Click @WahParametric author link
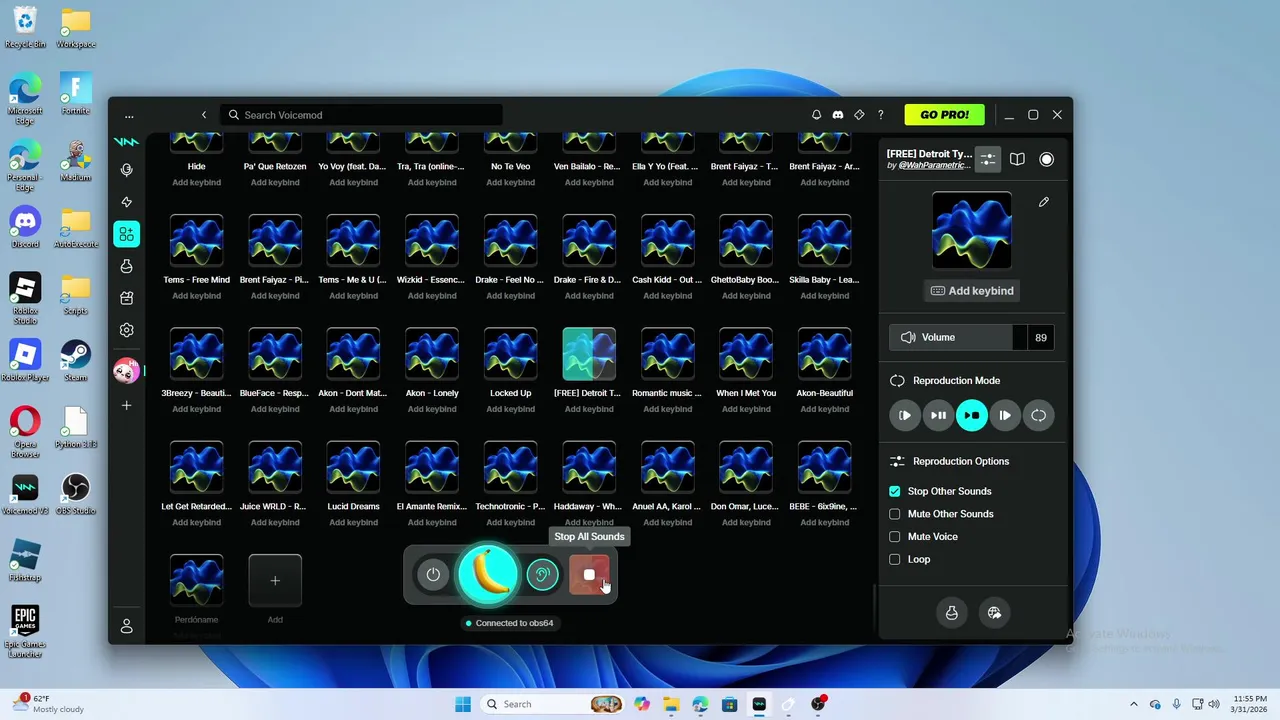The height and width of the screenshot is (720, 1280). (934, 166)
